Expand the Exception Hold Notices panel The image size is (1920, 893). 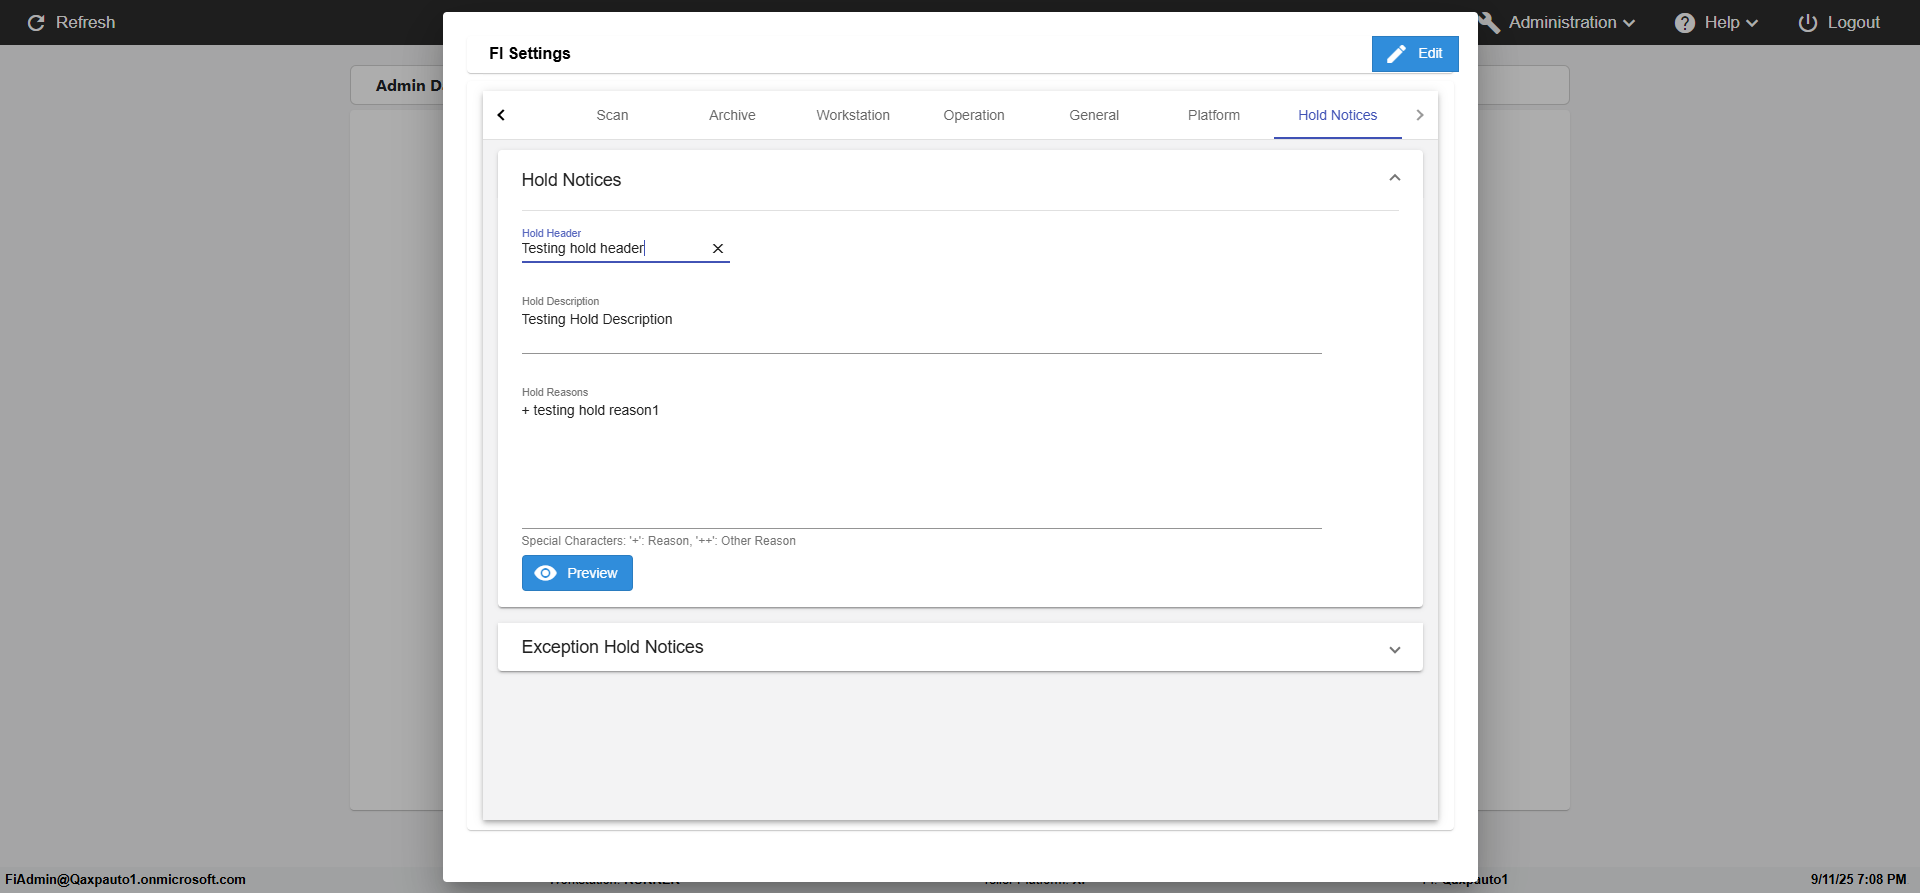coord(1395,649)
